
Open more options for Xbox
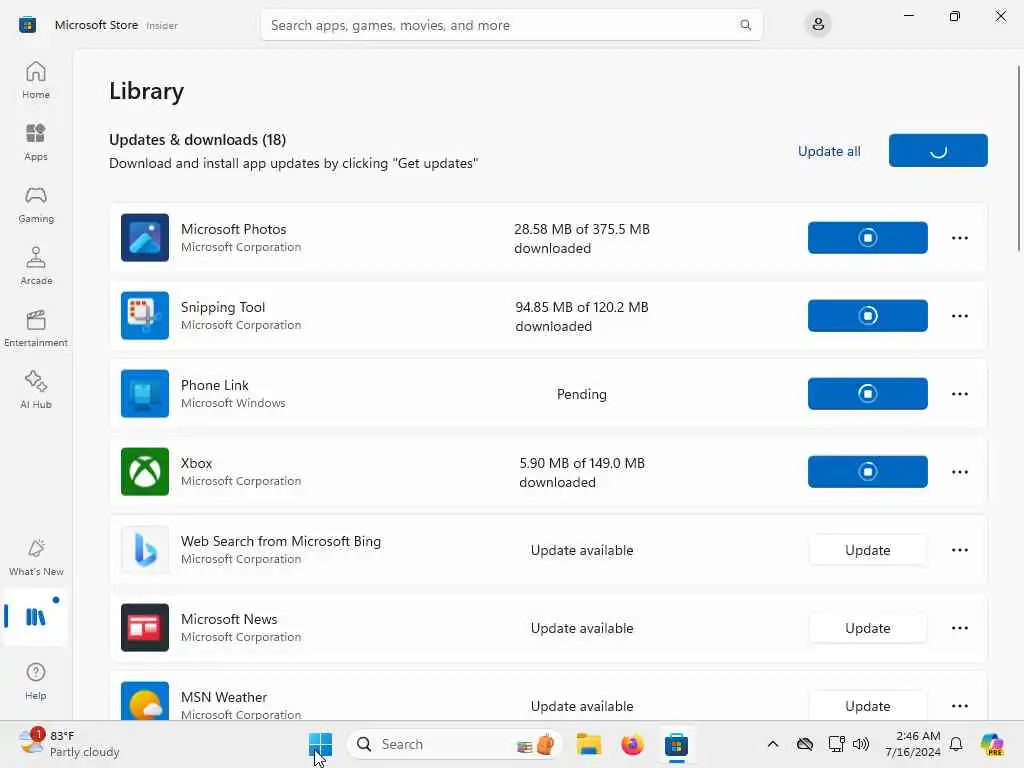tap(959, 472)
